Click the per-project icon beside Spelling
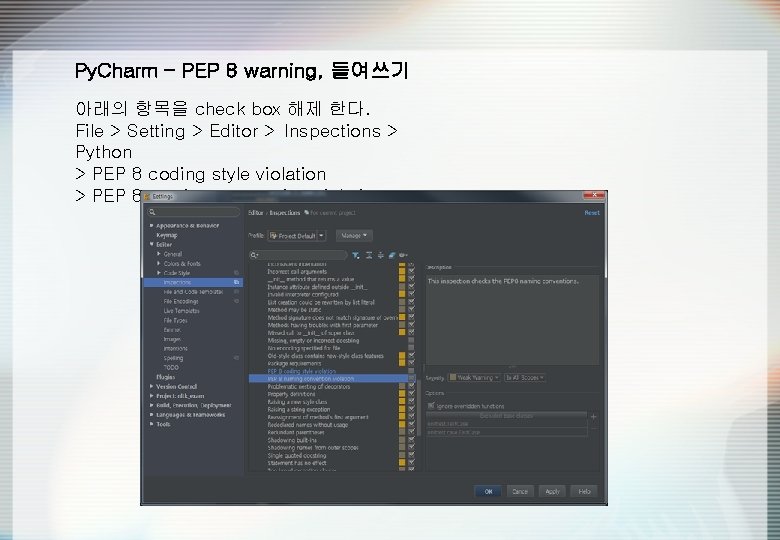Viewport: 780px width, 540px height. [x=236, y=358]
